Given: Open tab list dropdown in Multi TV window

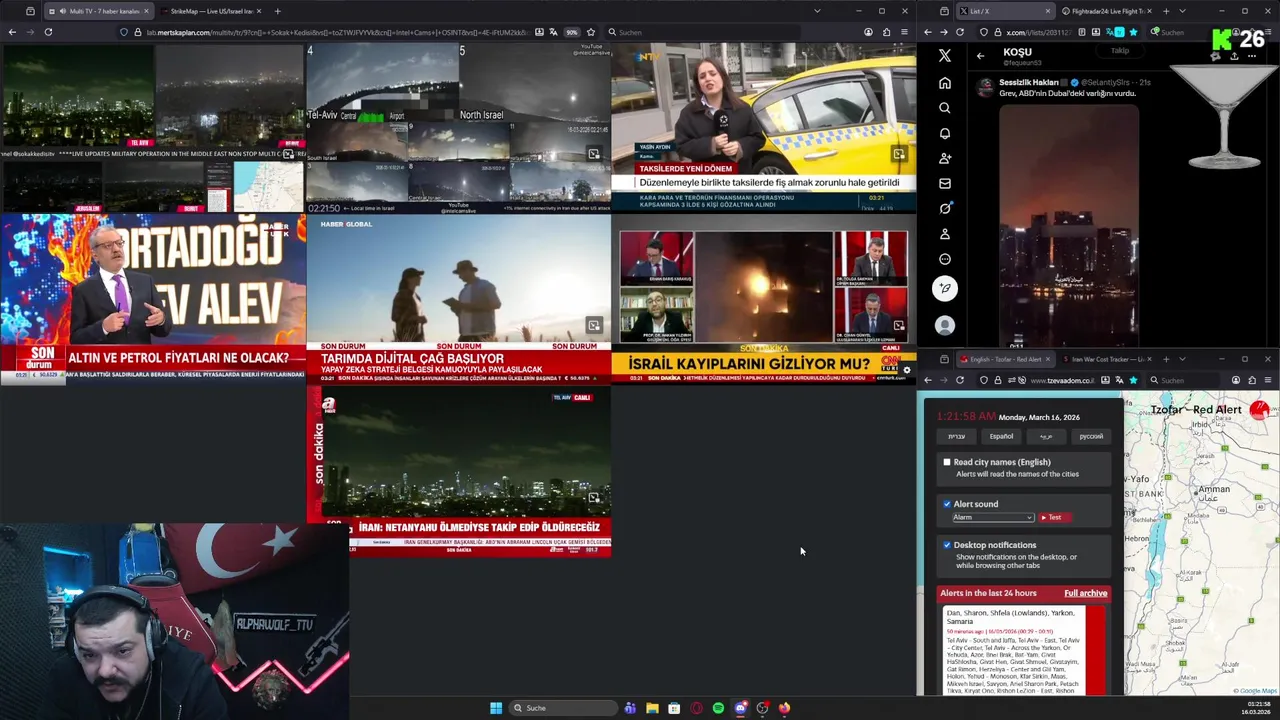Looking at the screenshot, I should click(x=817, y=11).
